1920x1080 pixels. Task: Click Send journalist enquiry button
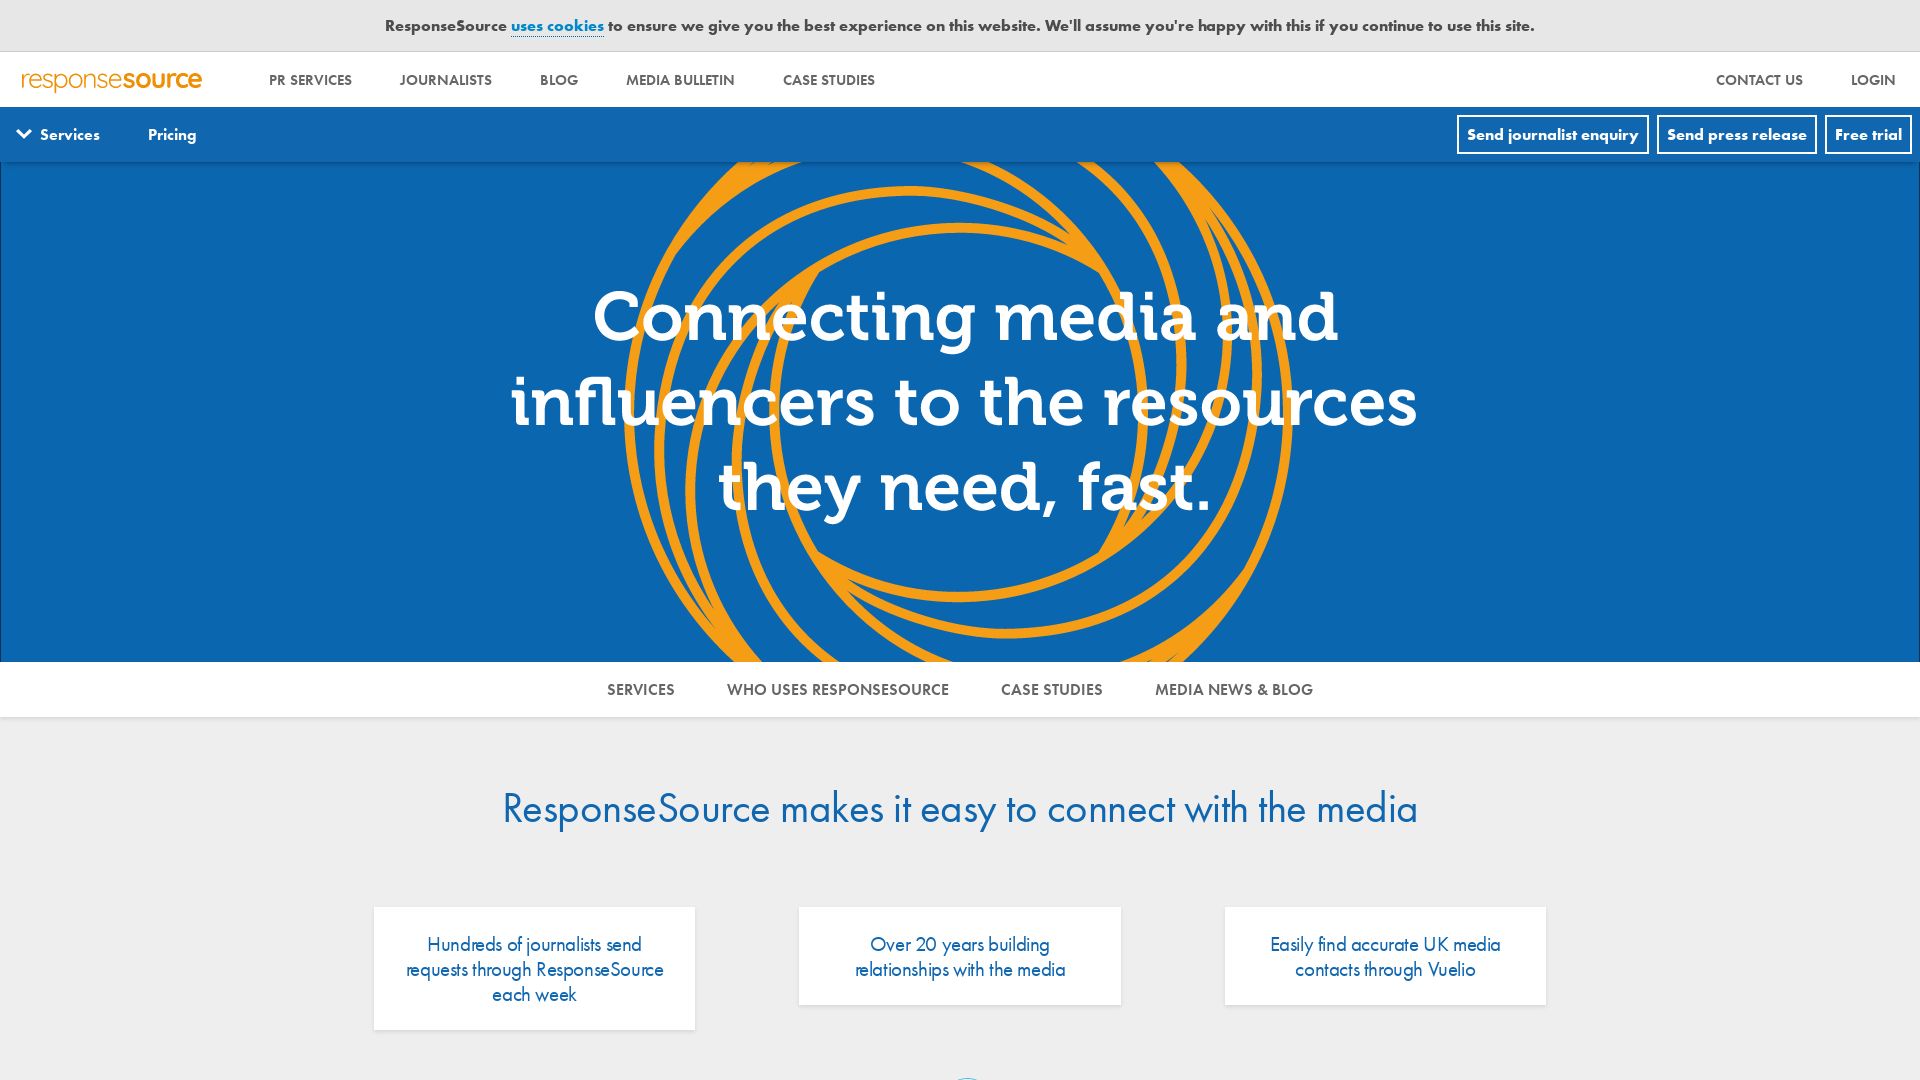click(x=1552, y=135)
